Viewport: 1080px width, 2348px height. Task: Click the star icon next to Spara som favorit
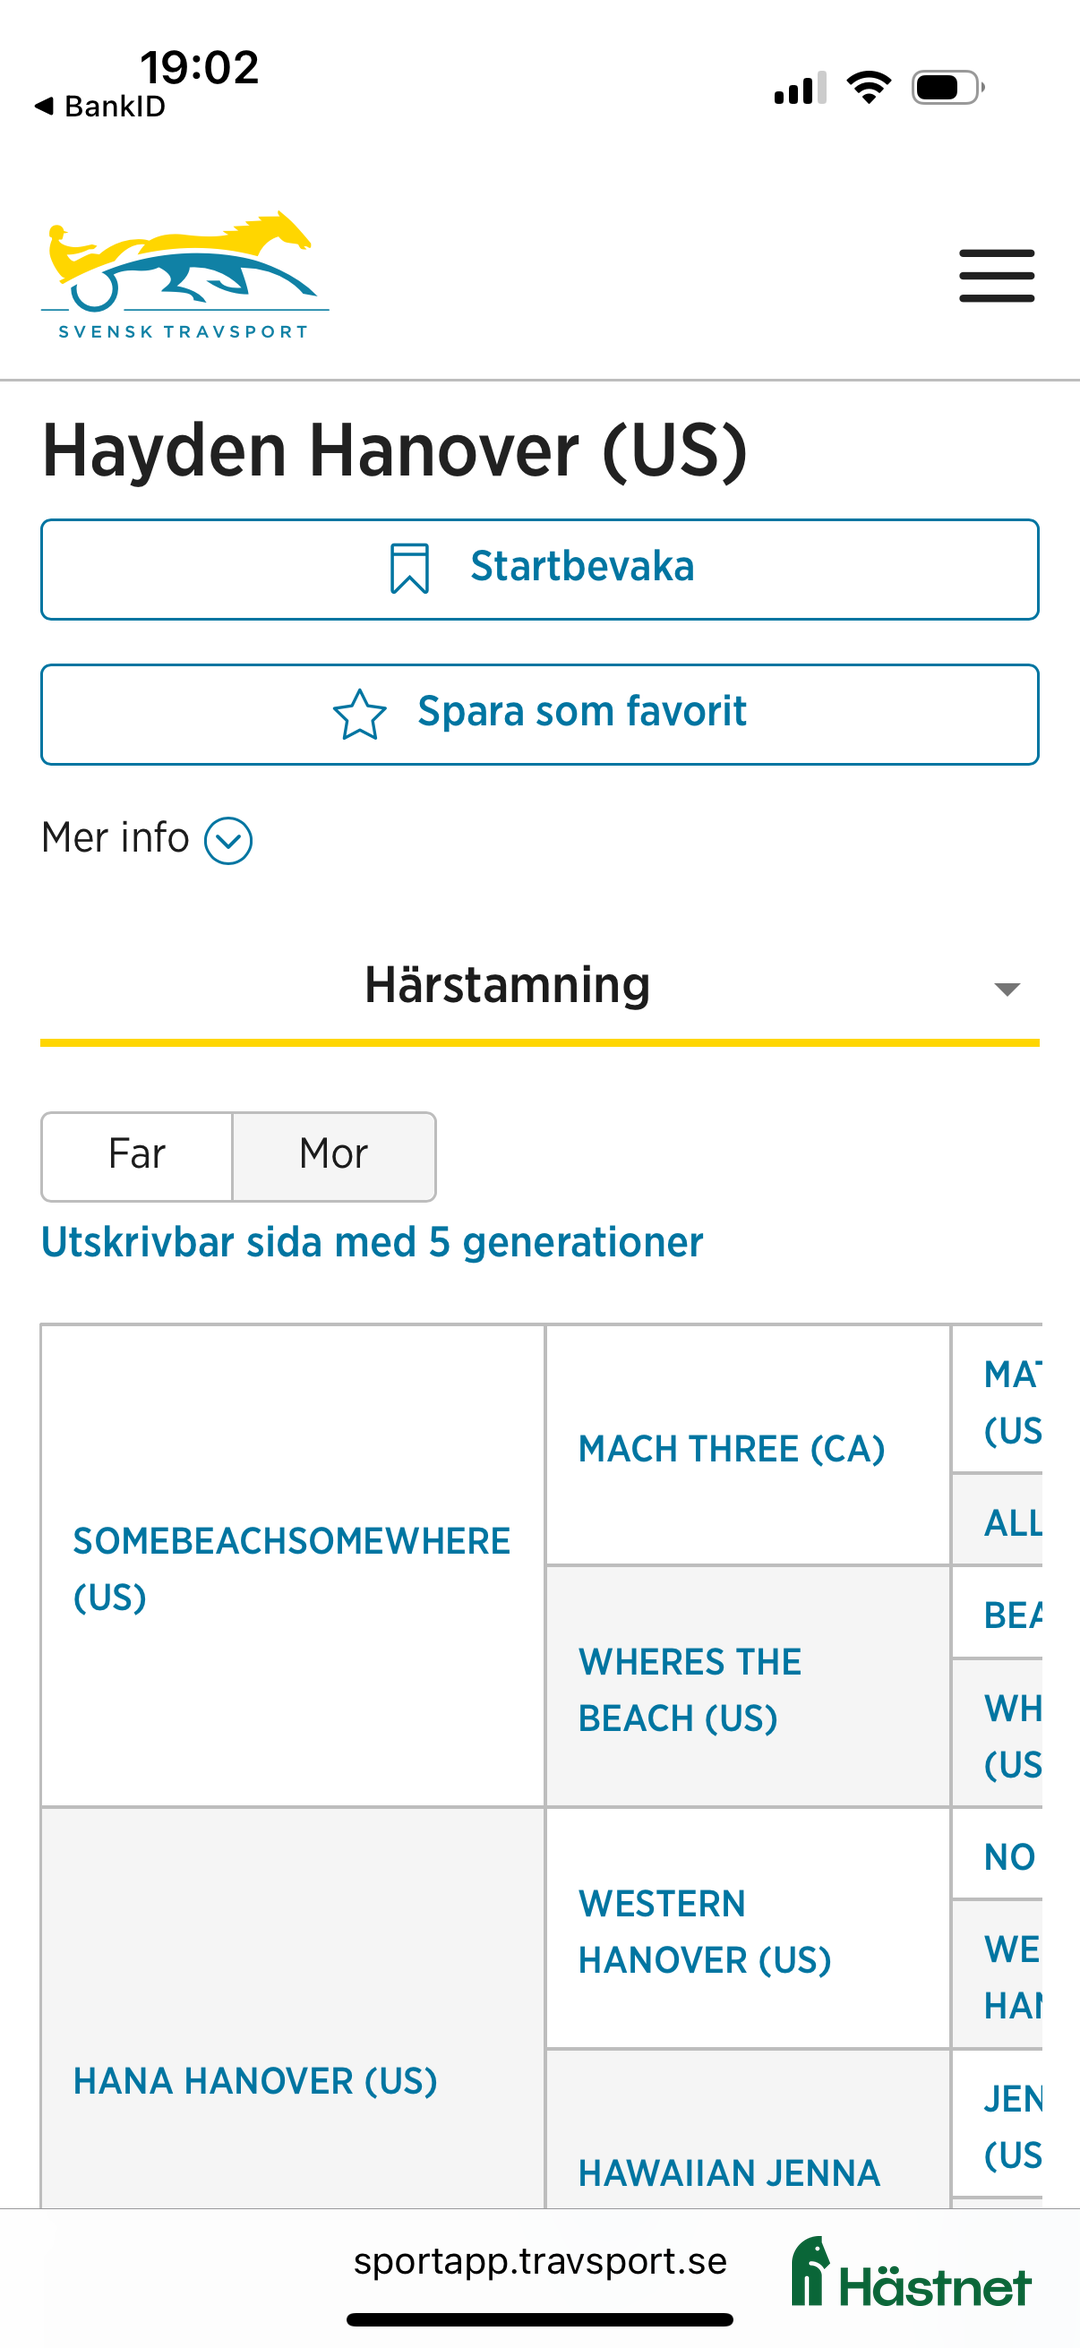point(362,712)
